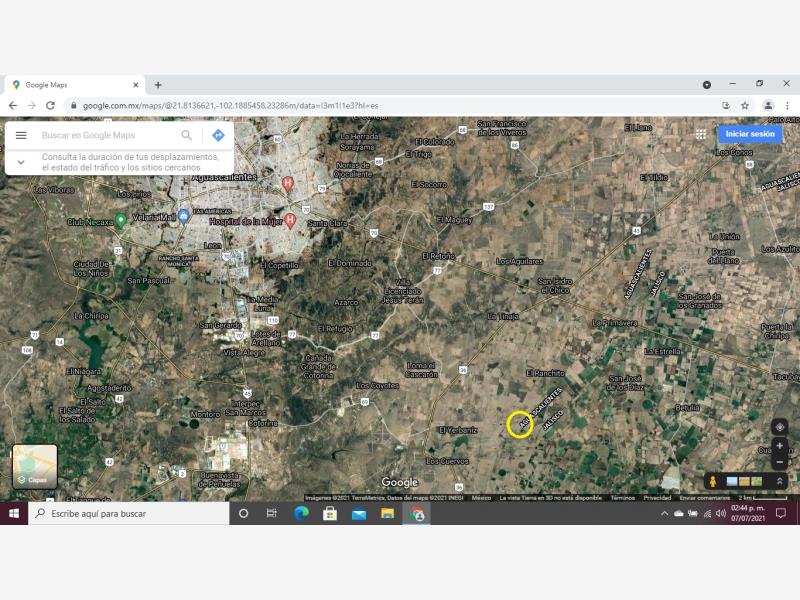Click the Windows taskbar search box
The height and width of the screenshot is (600, 800).
pos(129,513)
